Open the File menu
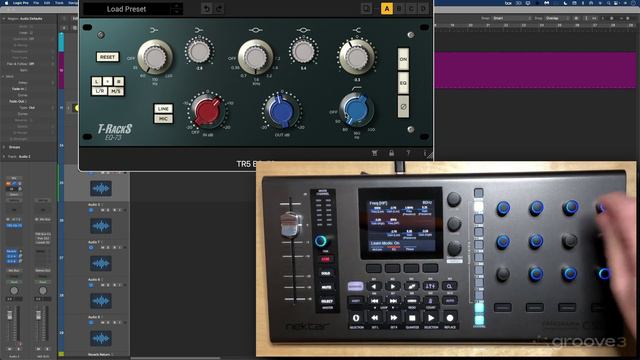This screenshot has width=640, height=360. click(x=36, y=2)
